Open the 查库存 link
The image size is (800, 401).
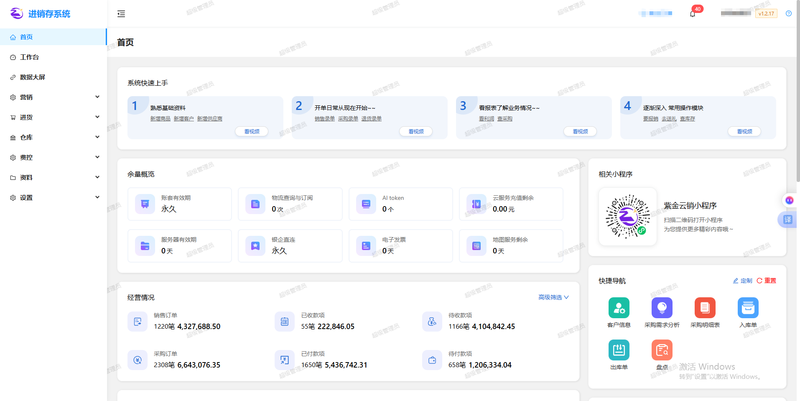[x=688, y=118]
